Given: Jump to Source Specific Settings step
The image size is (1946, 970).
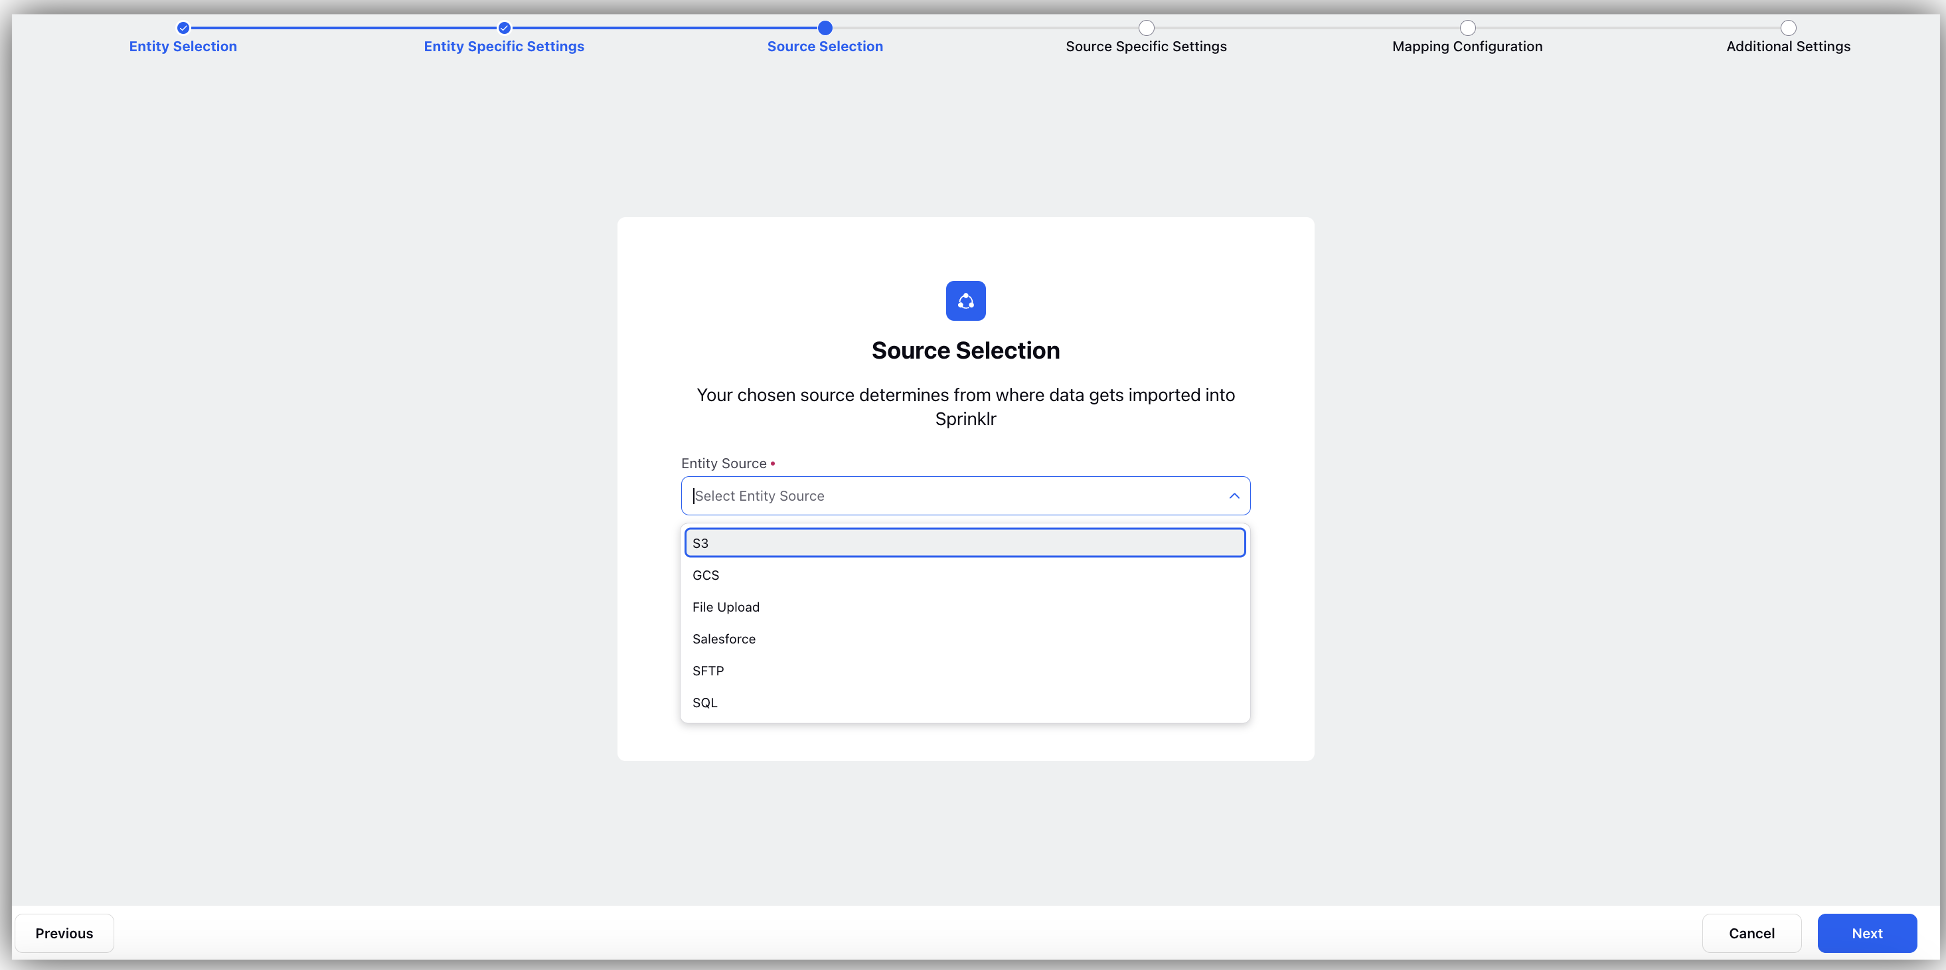Looking at the screenshot, I should pyautogui.click(x=1146, y=46).
